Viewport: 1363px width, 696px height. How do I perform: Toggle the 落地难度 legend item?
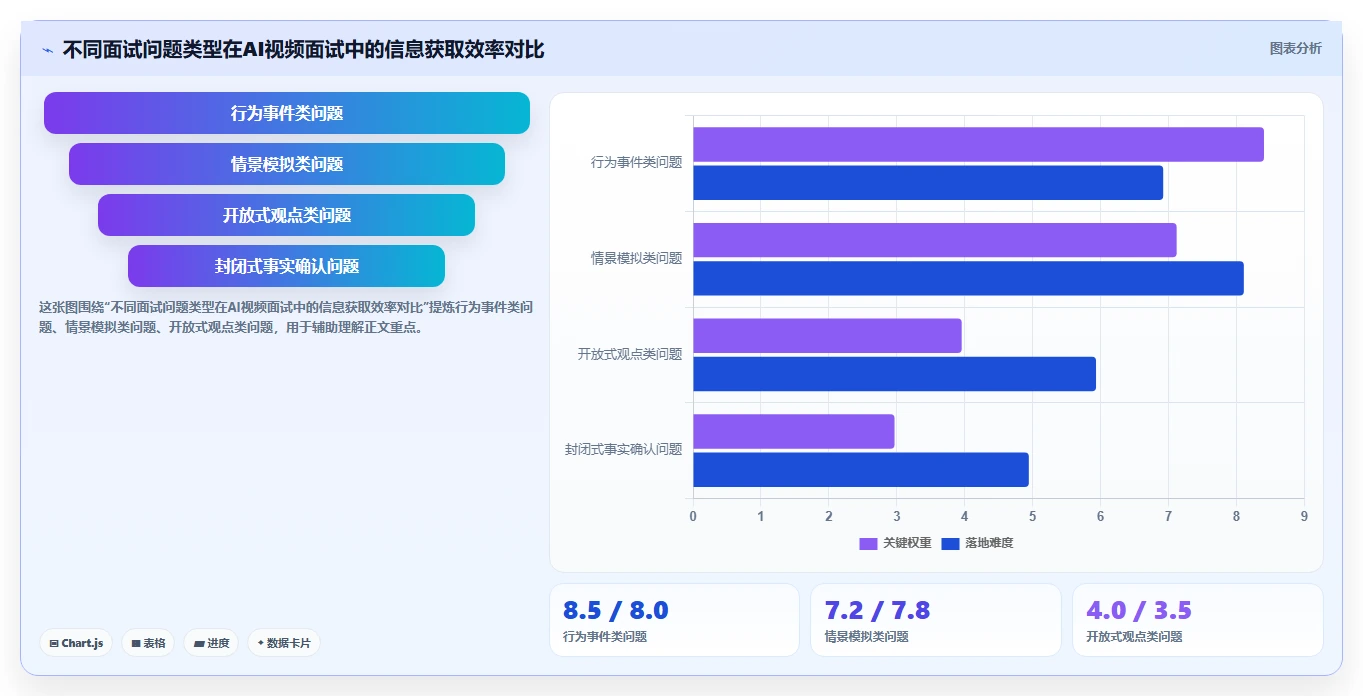coord(977,543)
